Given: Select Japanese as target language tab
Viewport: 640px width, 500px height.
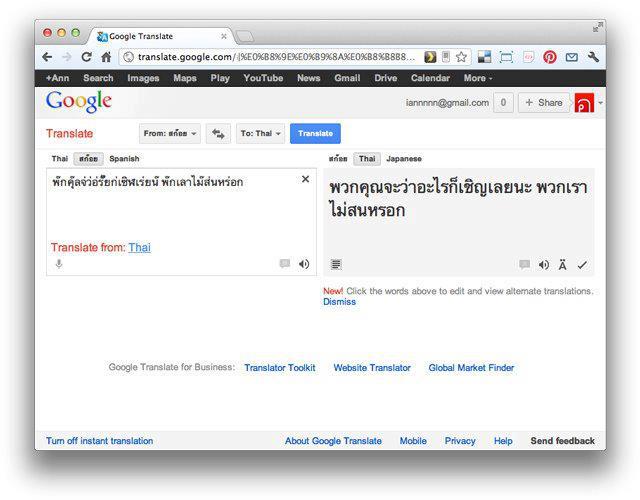Looking at the screenshot, I should (404, 159).
